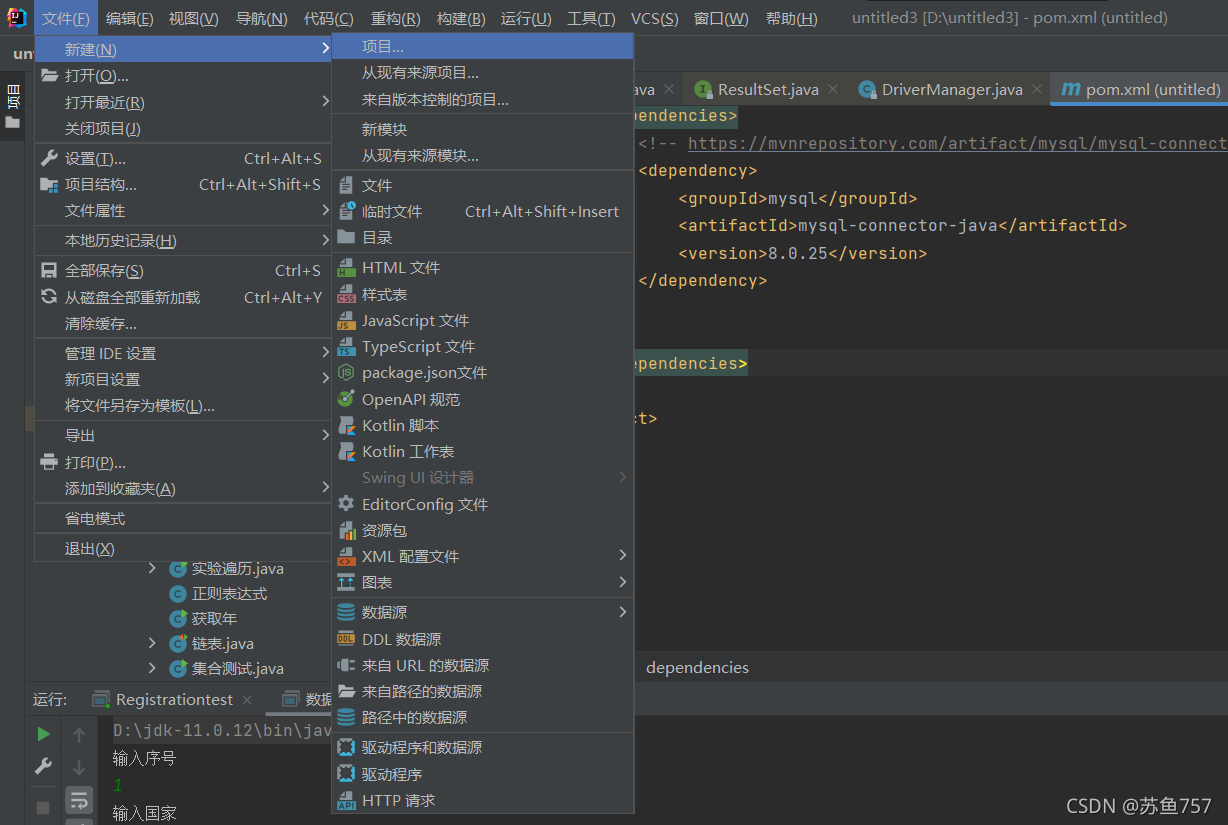Expand the 链表.java tree node
The height and width of the screenshot is (825, 1228).
(x=152, y=643)
